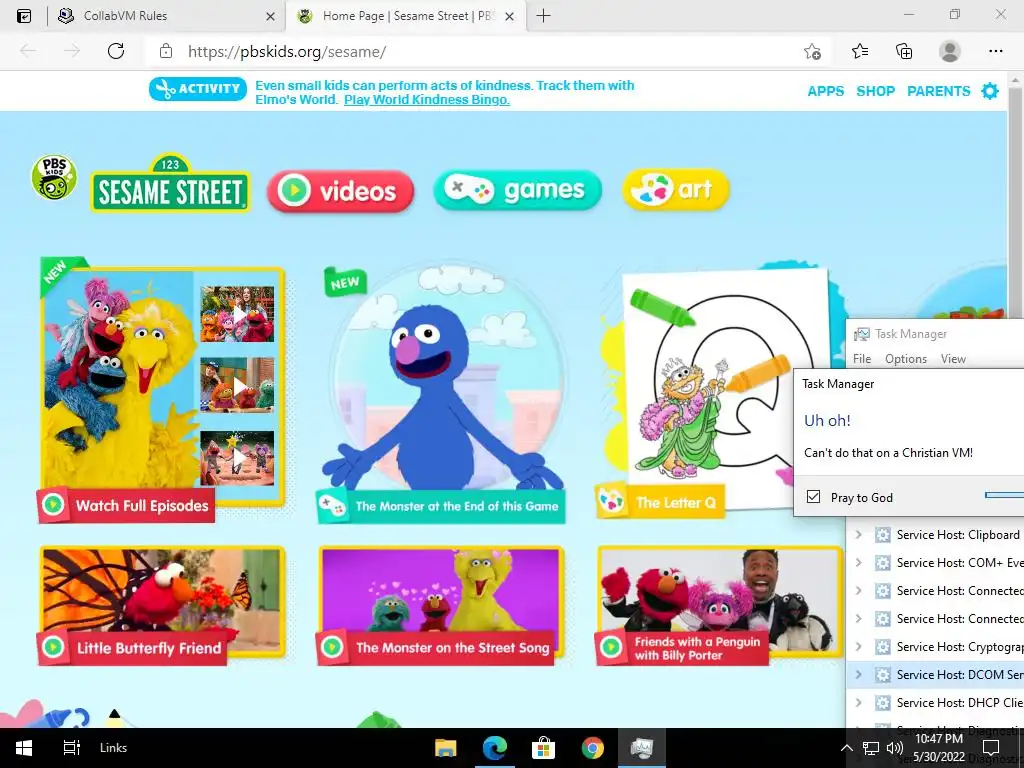The height and width of the screenshot is (768, 1024).
Task: Click the teal games button
Action: coord(517,190)
